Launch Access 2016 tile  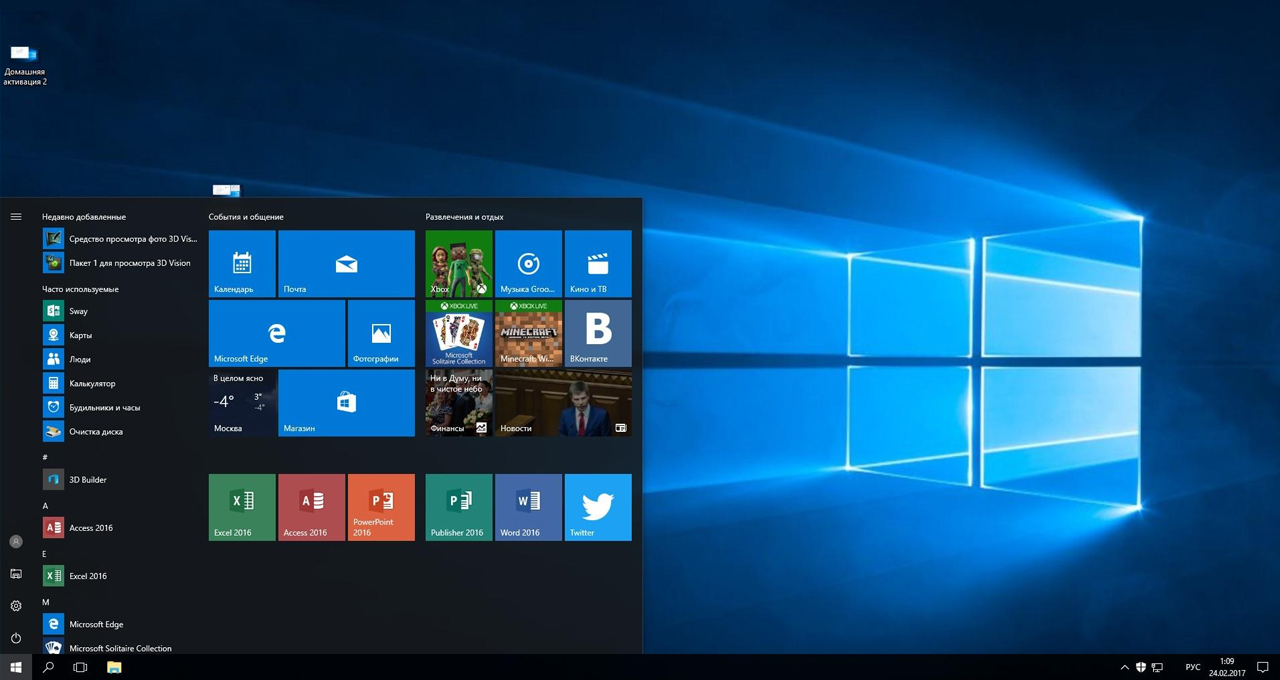pyautogui.click(x=311, y=507)
